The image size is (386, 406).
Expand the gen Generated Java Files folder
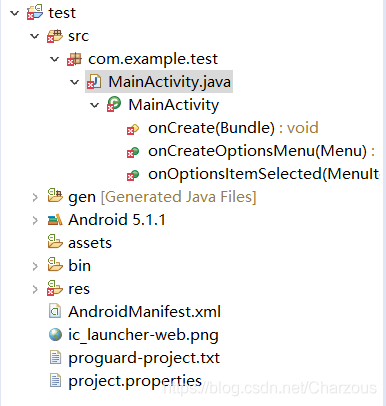(x=35, y=197)
